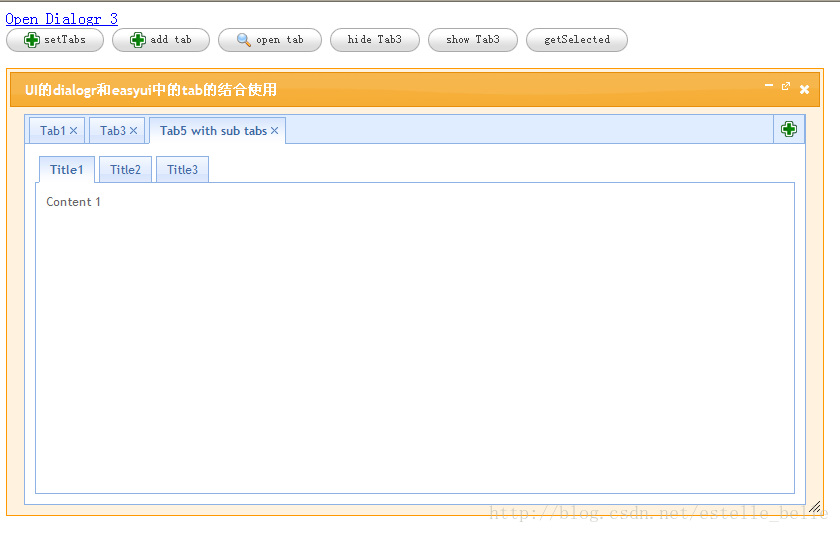Click the green plus tool in the tab strip
The image size is (840, 533).
pyautogui.click(x=789, y=129)
